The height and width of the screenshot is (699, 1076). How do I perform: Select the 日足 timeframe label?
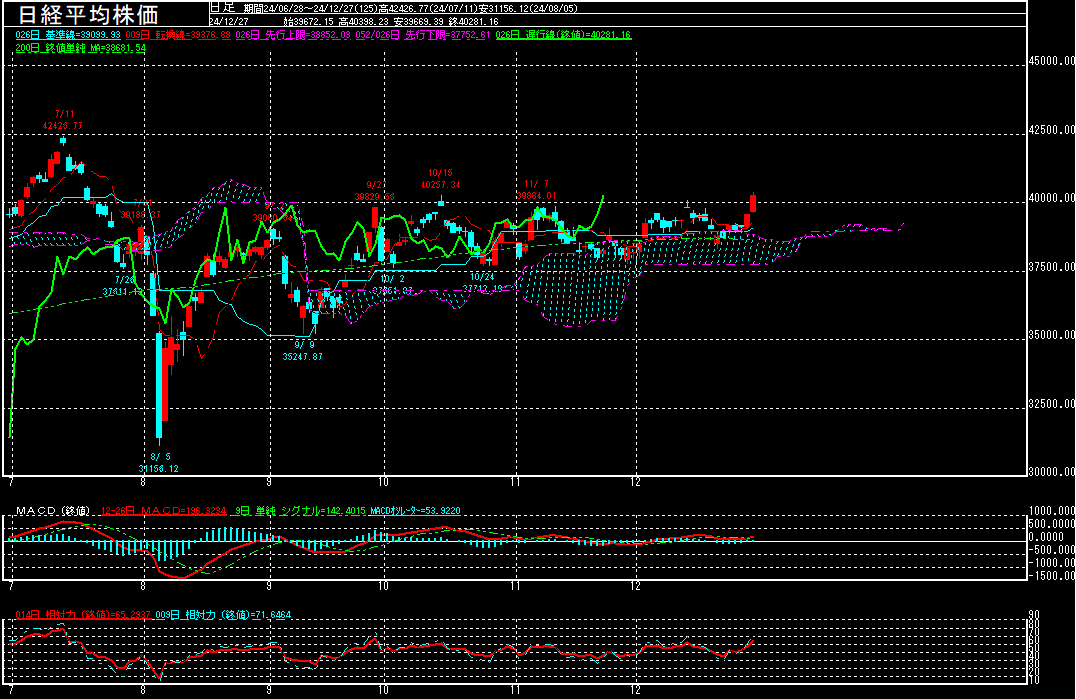[222, 8]
